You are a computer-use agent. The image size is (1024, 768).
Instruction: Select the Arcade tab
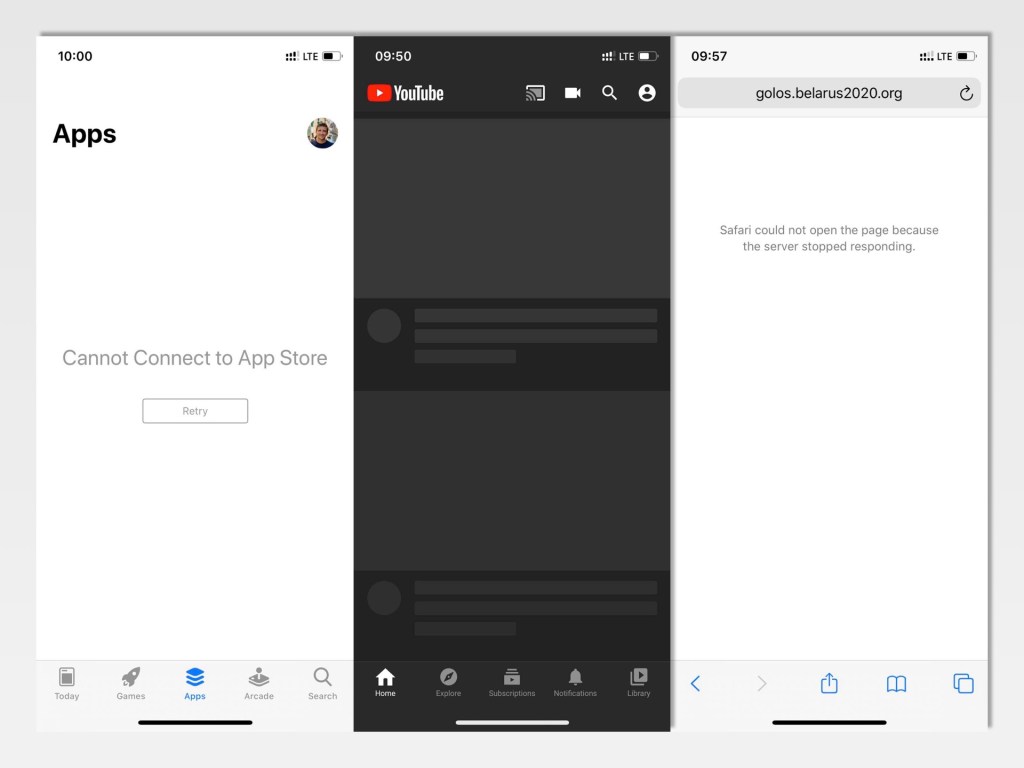click(x=259, y=683)
